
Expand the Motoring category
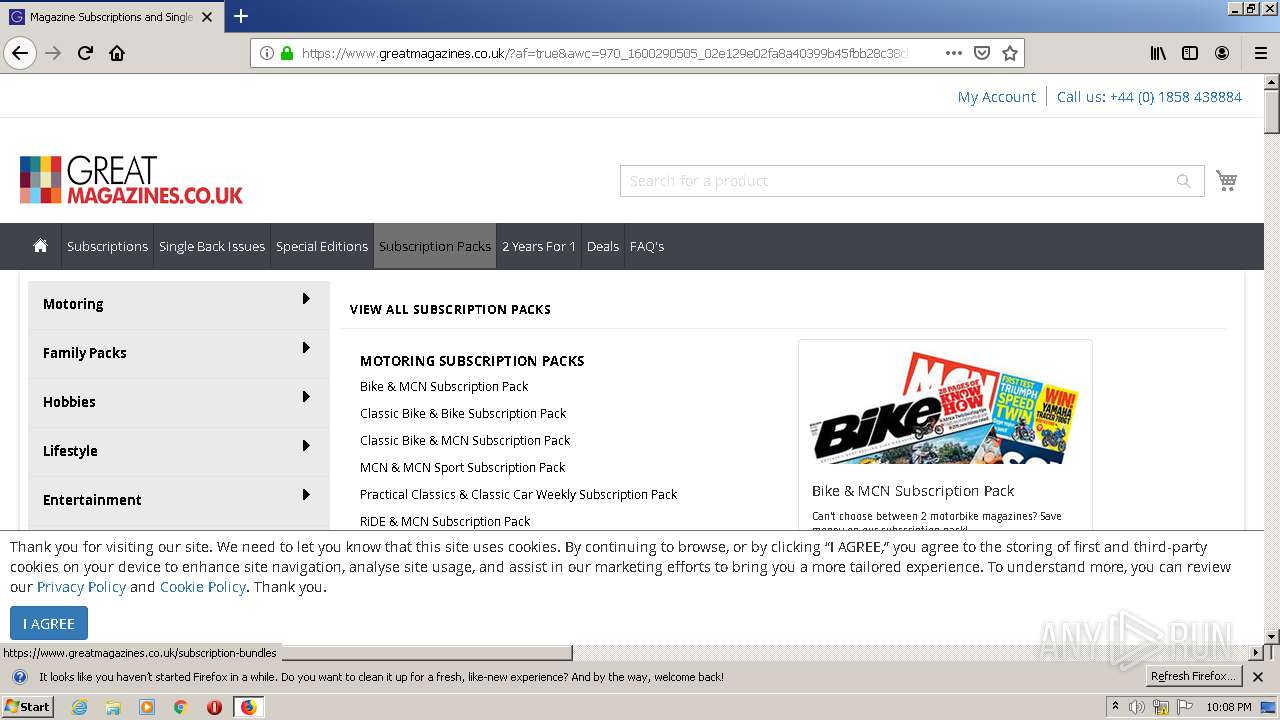coord(179,304)
